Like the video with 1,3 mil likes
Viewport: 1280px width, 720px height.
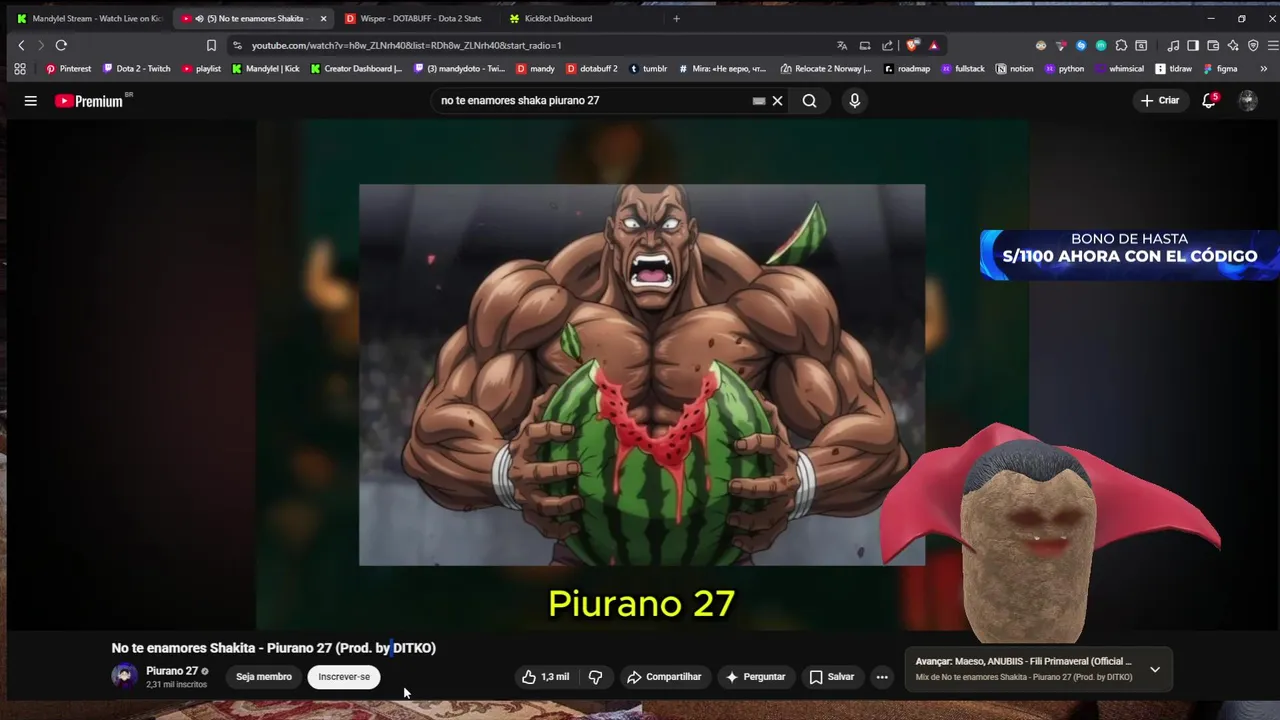pyautogui.click(x=545, y=677)
